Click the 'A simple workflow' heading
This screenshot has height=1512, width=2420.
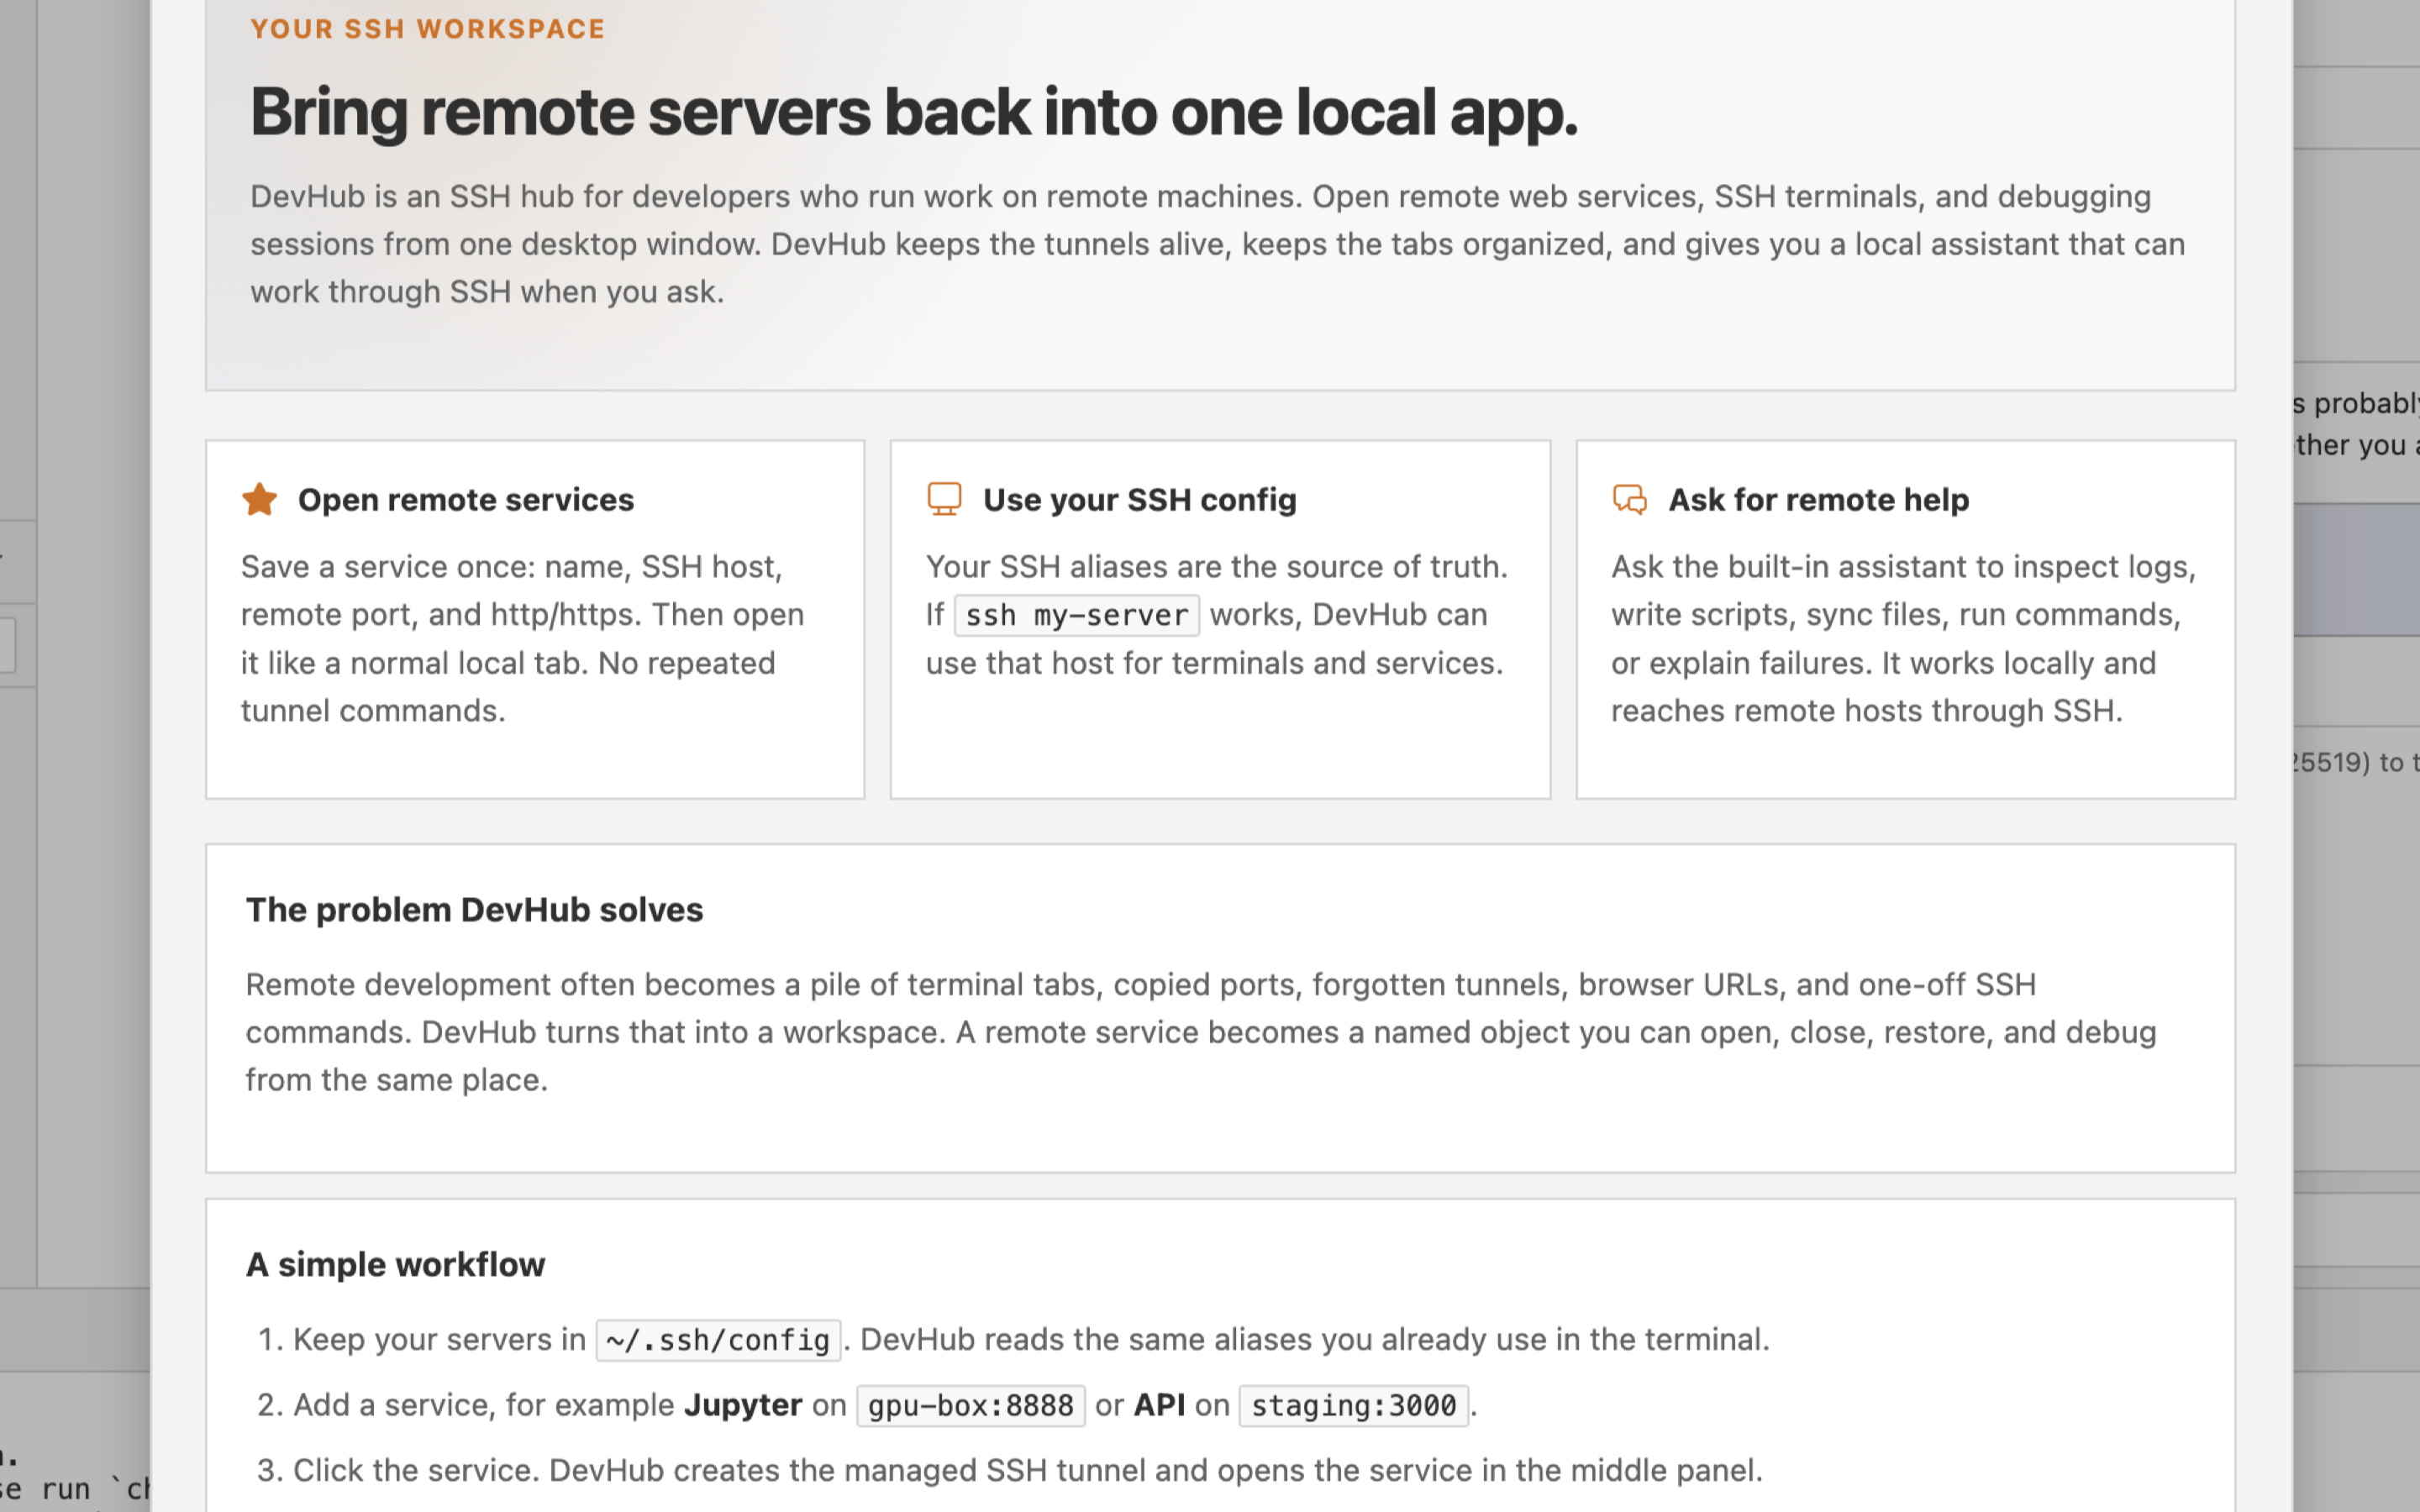click(x=396, y=1265)
